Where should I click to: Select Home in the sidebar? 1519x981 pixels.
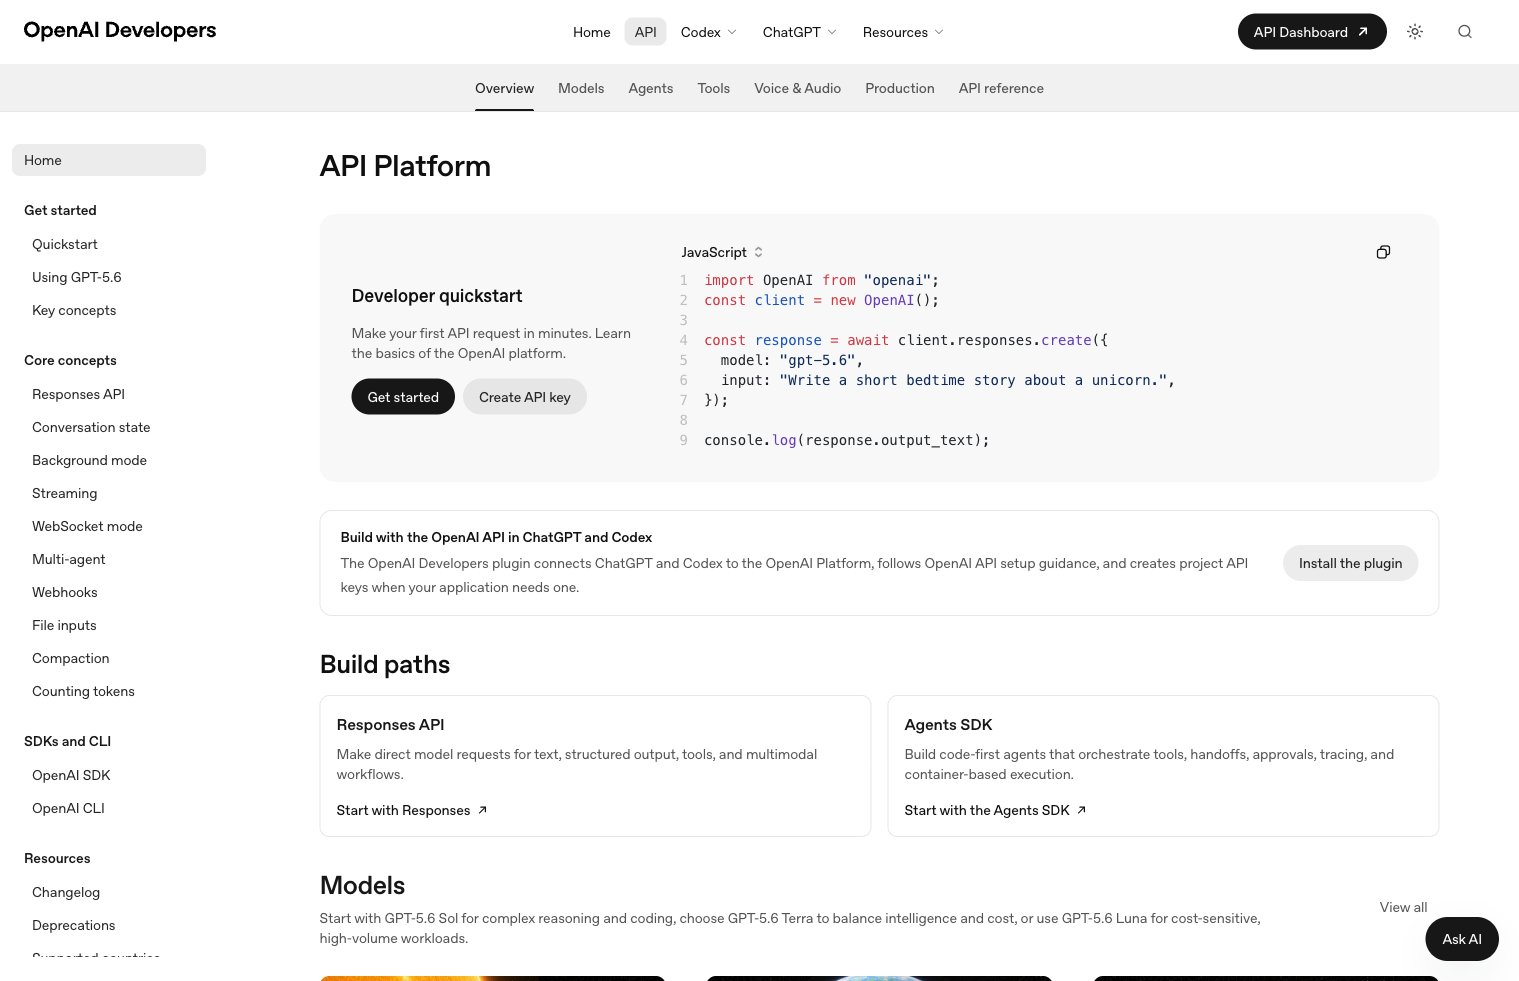point(109,160)
